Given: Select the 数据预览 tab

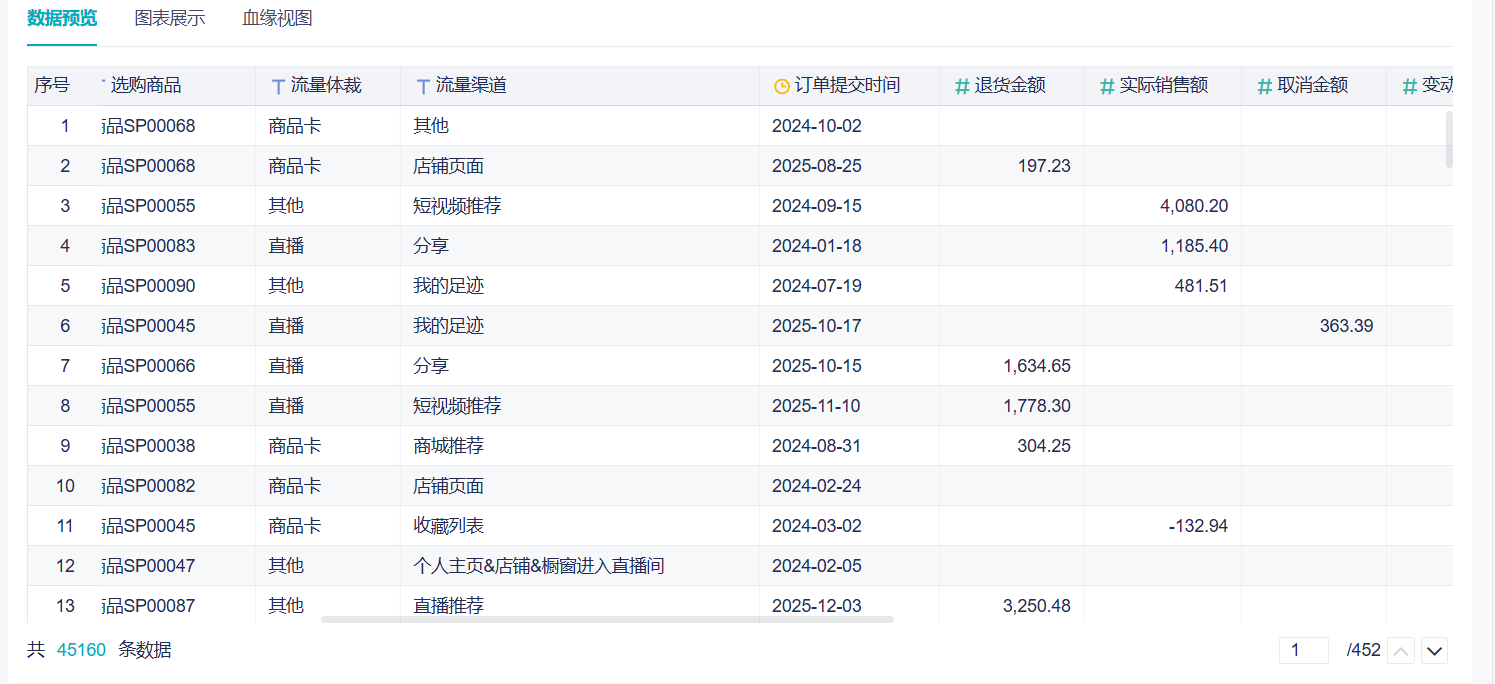Looking at the screenshot, I should (x=61, y=18).
